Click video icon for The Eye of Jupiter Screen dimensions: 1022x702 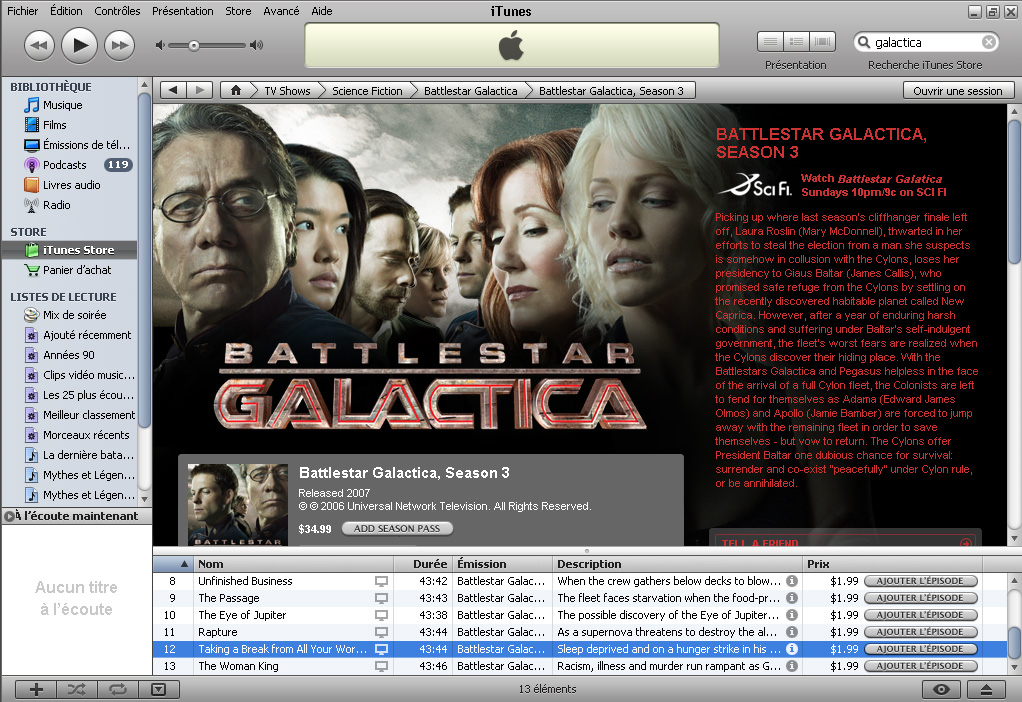tap(381, 615)
